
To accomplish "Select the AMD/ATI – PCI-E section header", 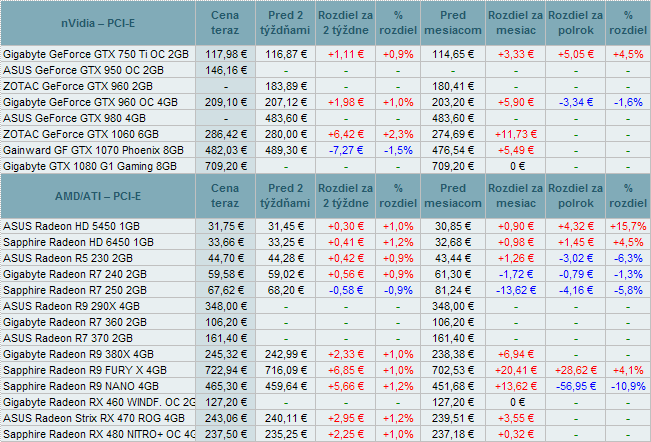I will click(98, 196).
